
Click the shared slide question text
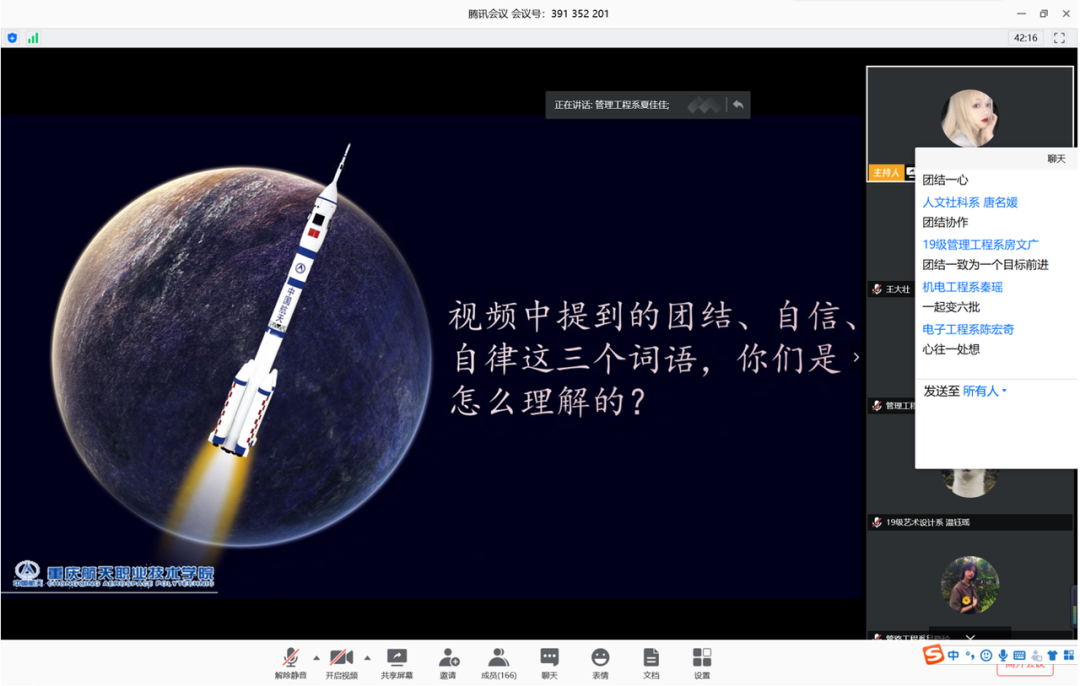coord(652,358)
